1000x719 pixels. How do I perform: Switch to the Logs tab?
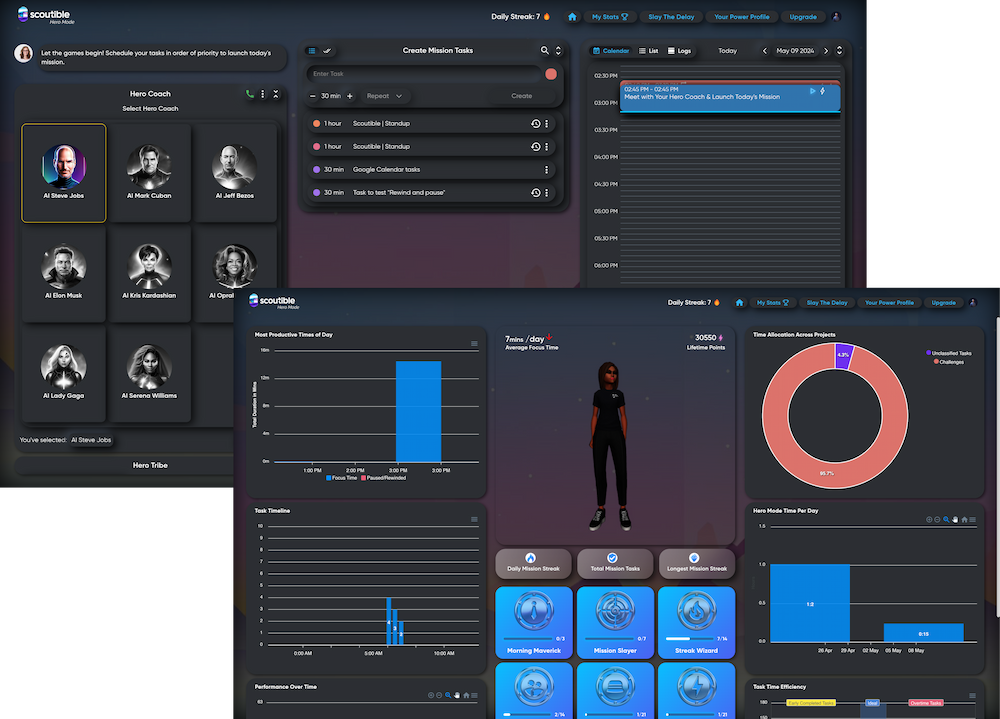[679, 51]
